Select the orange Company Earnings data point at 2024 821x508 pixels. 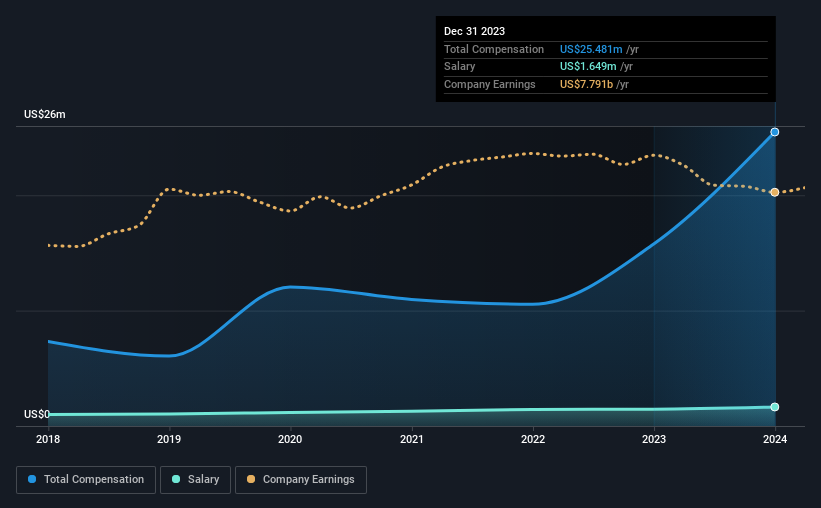point(775,192)
